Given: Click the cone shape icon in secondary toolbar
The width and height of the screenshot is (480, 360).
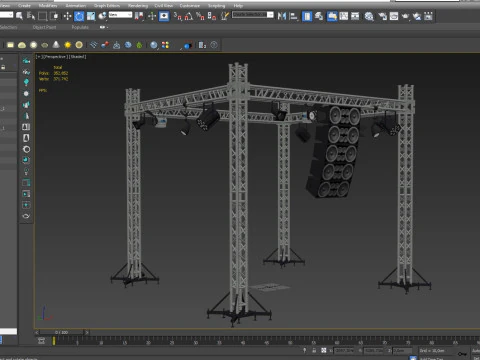Looking at the screenshot, I should coord(56,45).
